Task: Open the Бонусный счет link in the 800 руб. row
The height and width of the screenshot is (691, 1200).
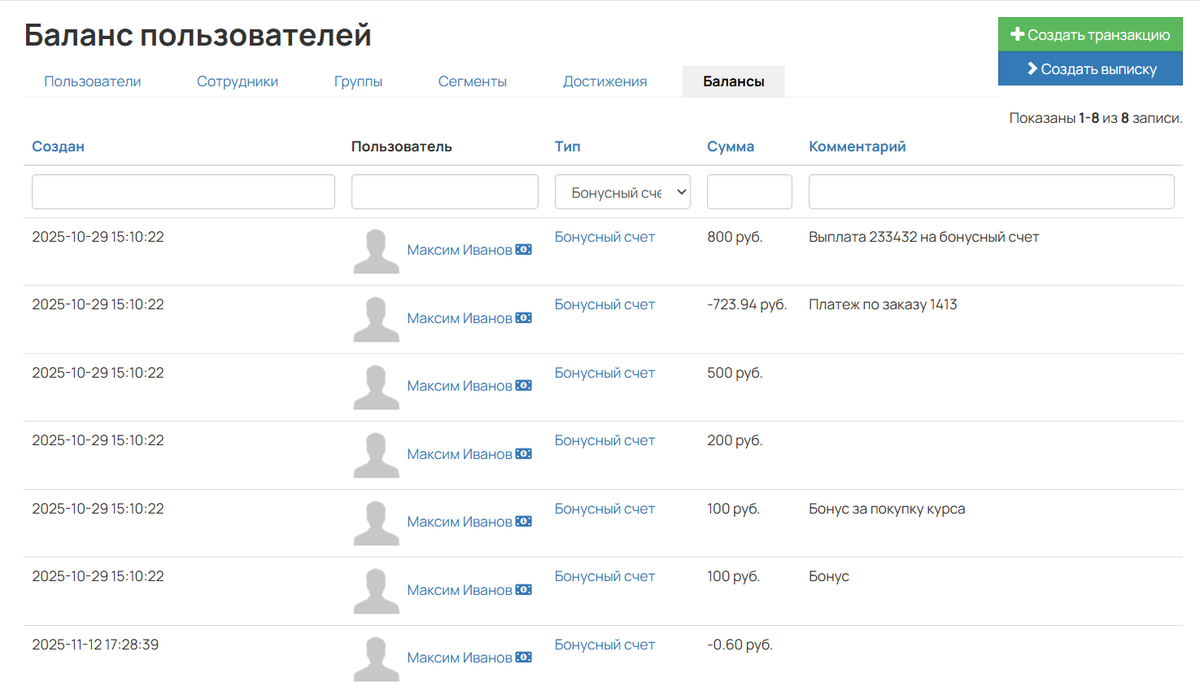Action: [x=604, y=237]
